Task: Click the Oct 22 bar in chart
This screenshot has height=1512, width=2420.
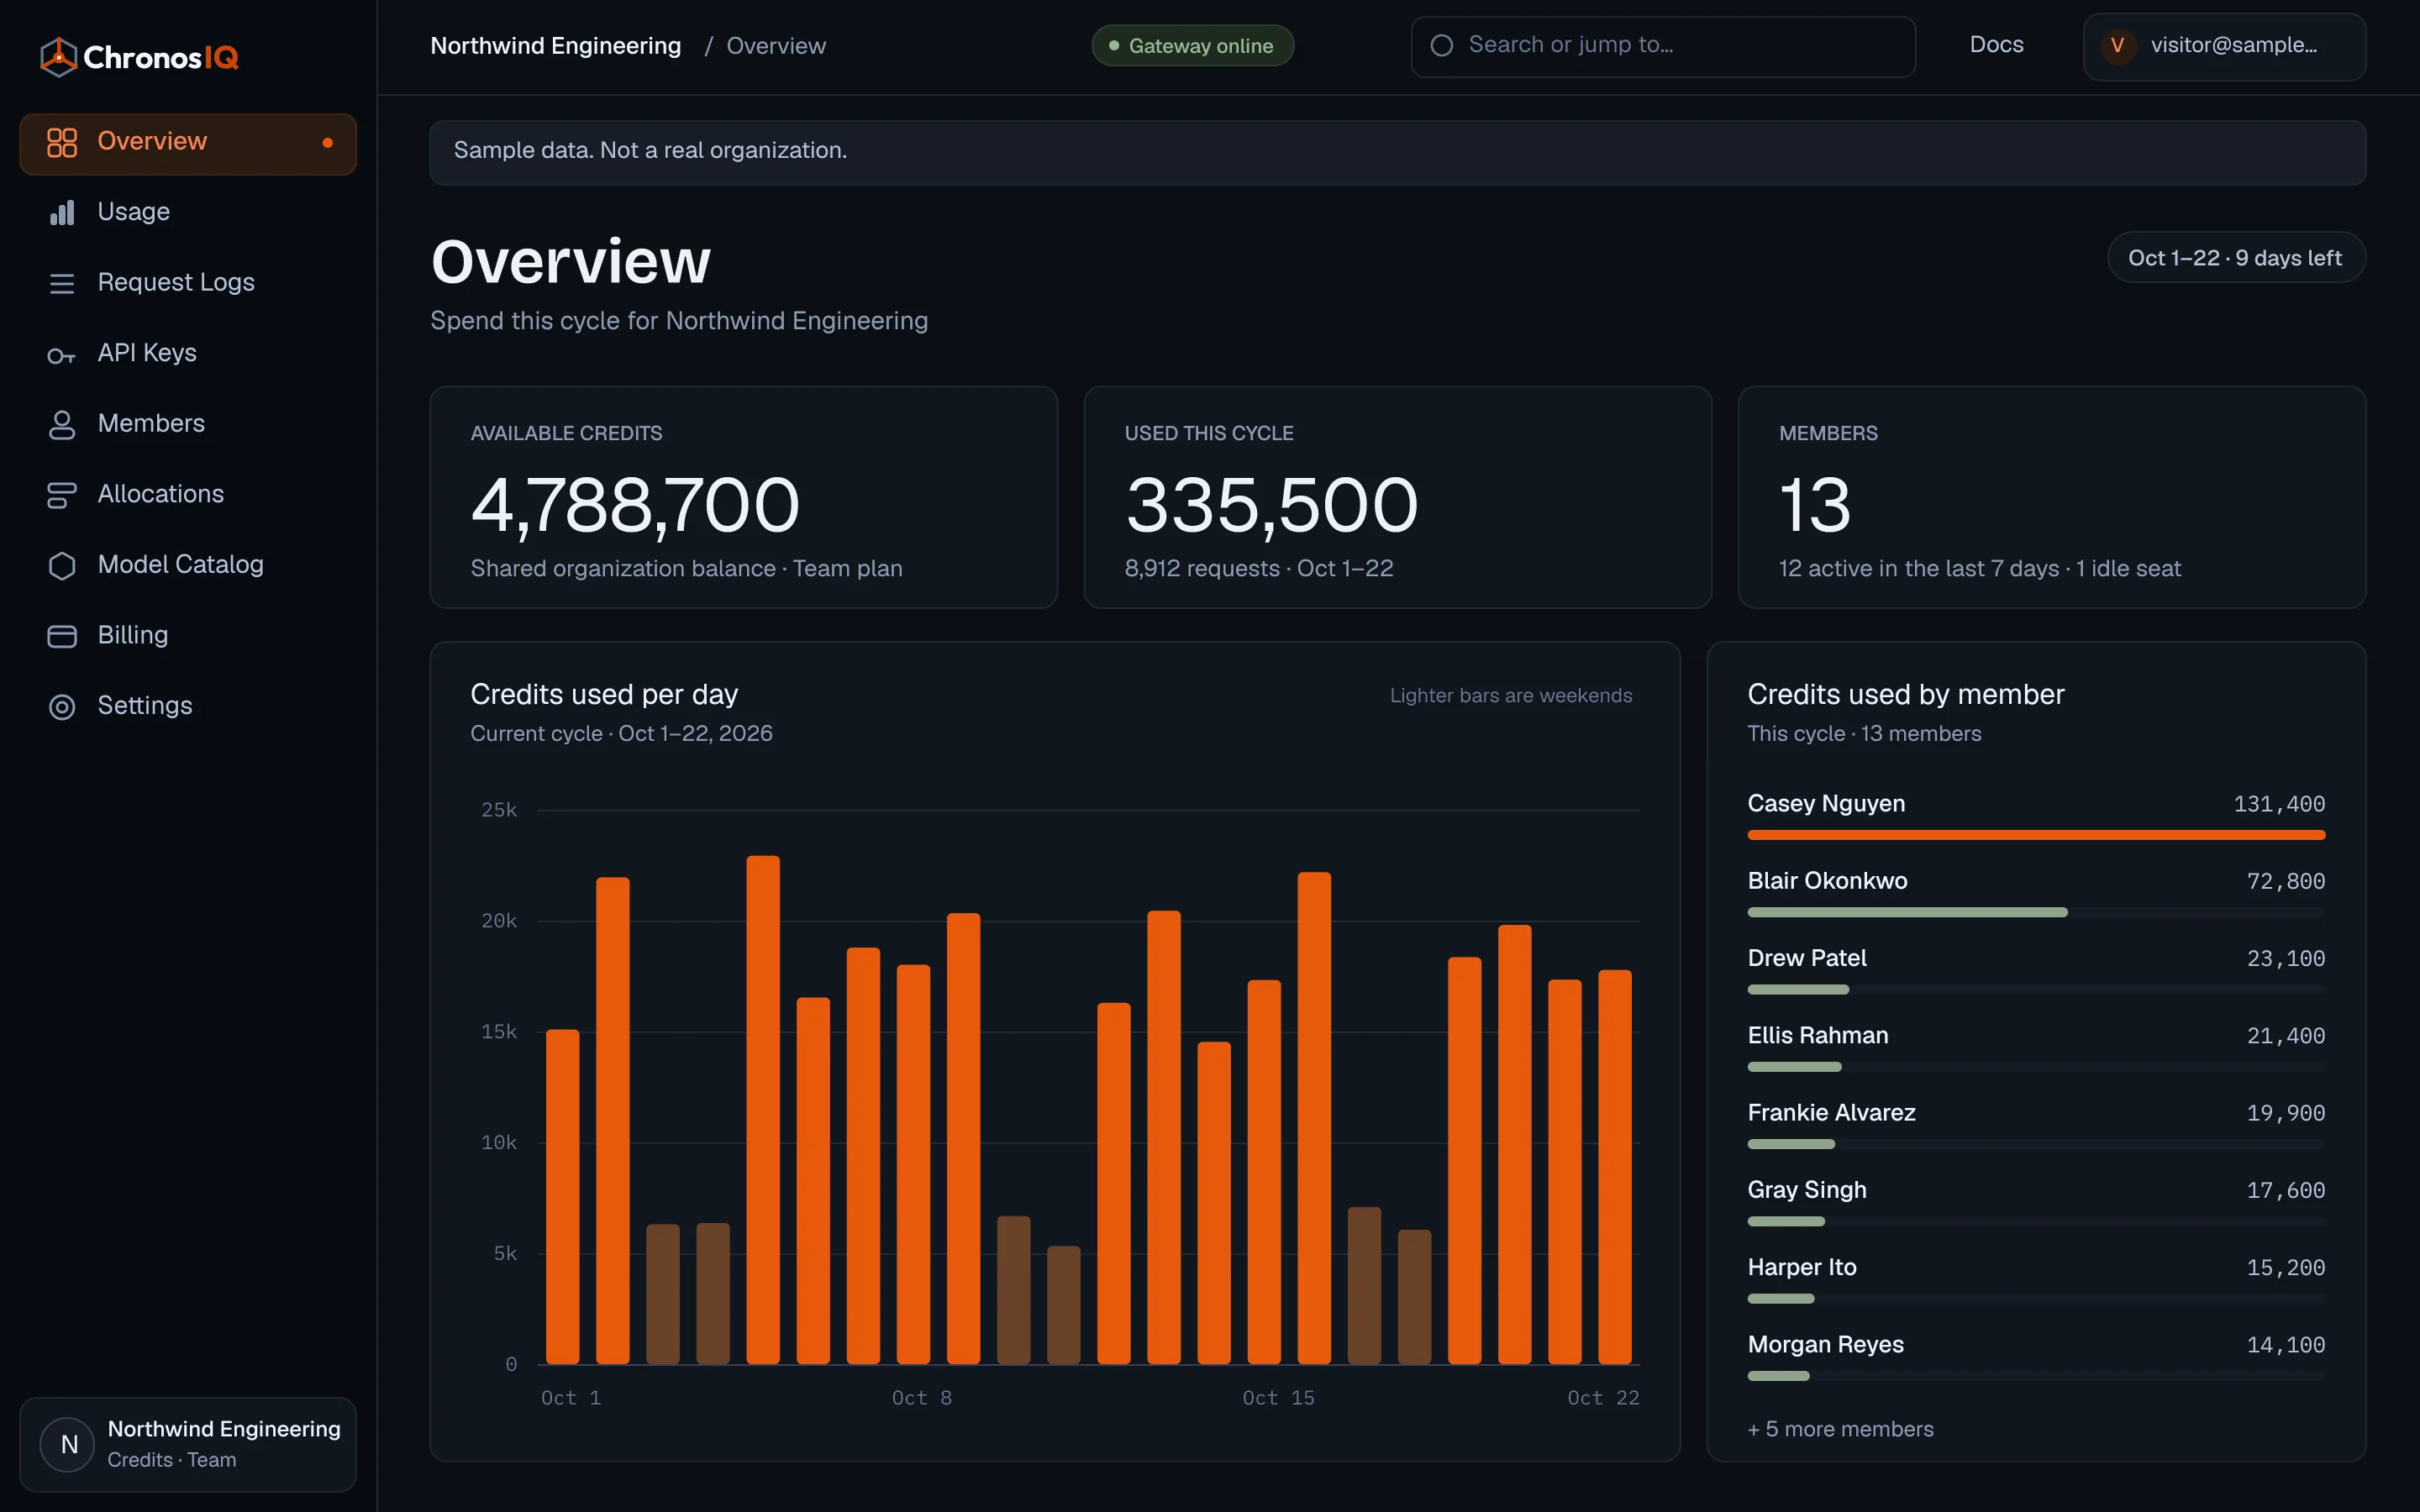Action: (x=1614, y=1167)
